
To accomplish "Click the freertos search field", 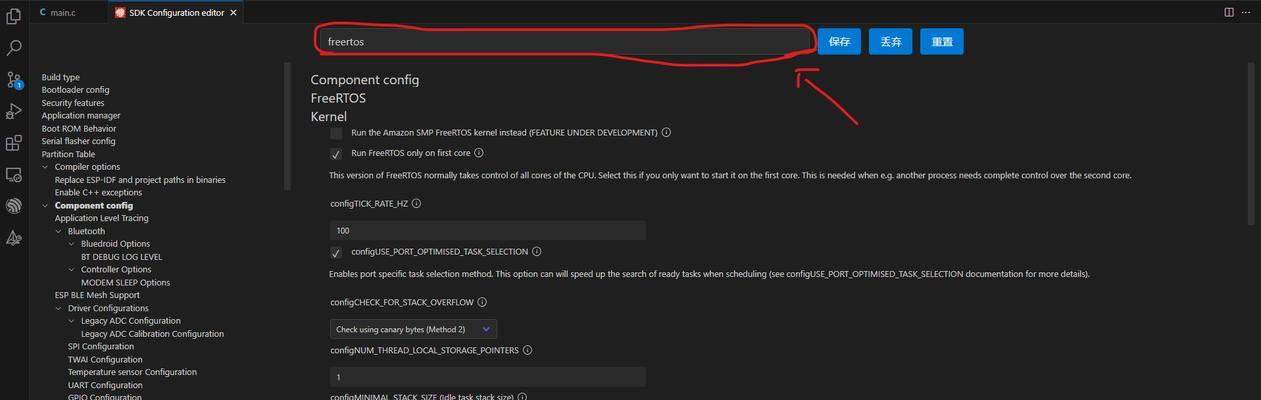I will tap(564, 42).
